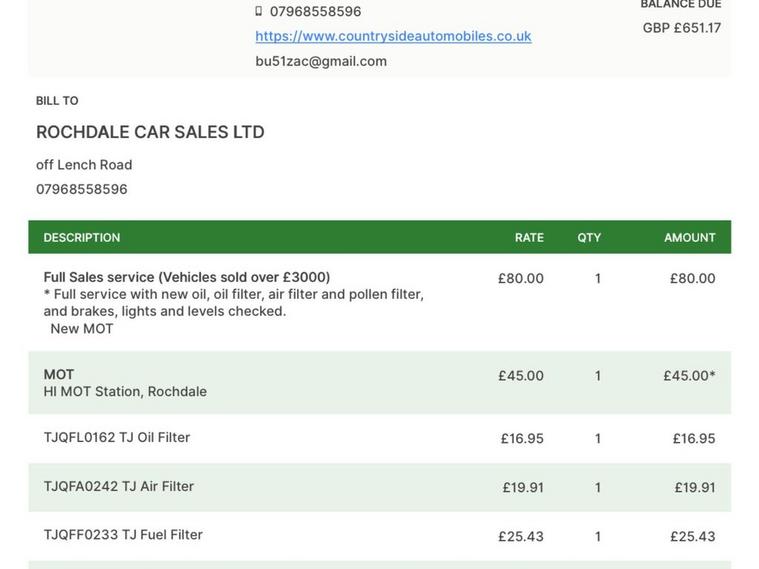Select the TJQFL0162 TJ Oil Filter row
Screen dimensions: 759x569
(x=380, y=438)
